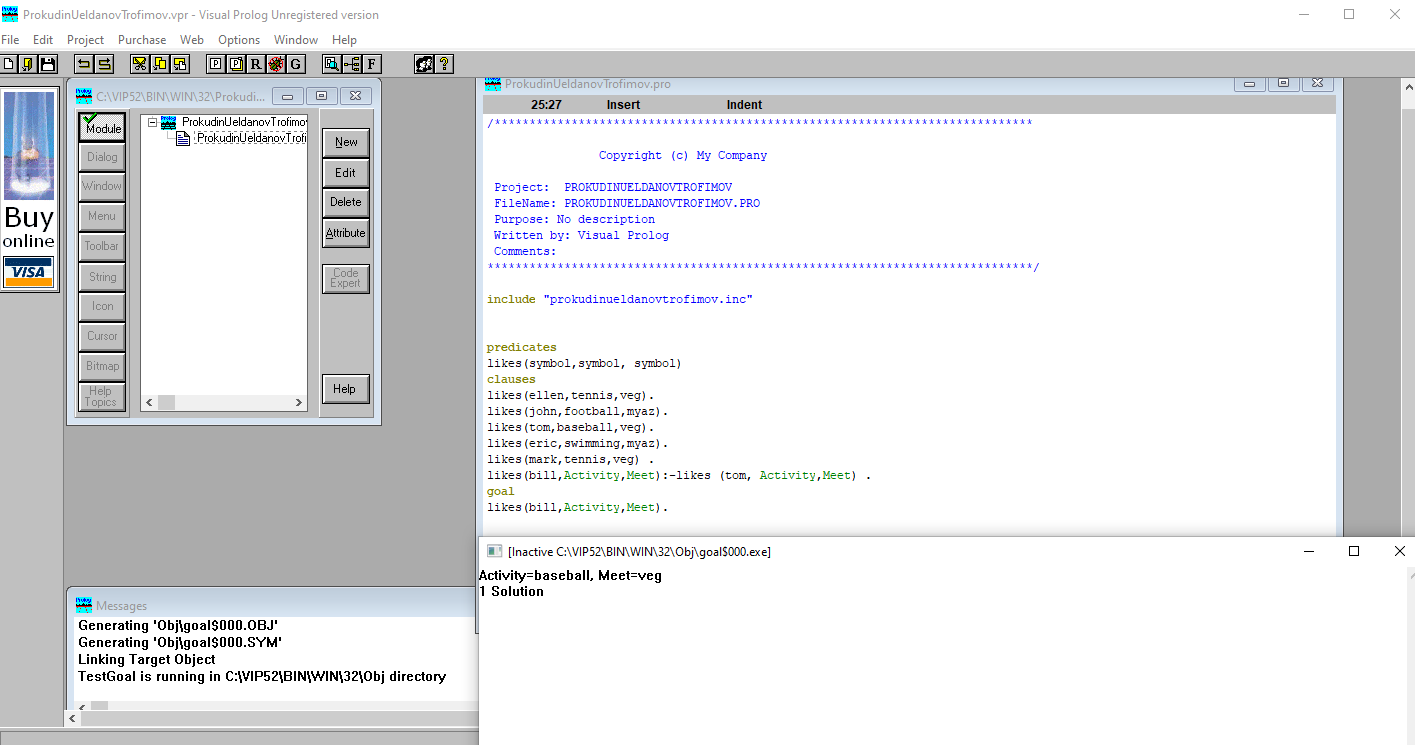Open the Web menu
This screenshot has height=745, width=1415.
(192, 40)
